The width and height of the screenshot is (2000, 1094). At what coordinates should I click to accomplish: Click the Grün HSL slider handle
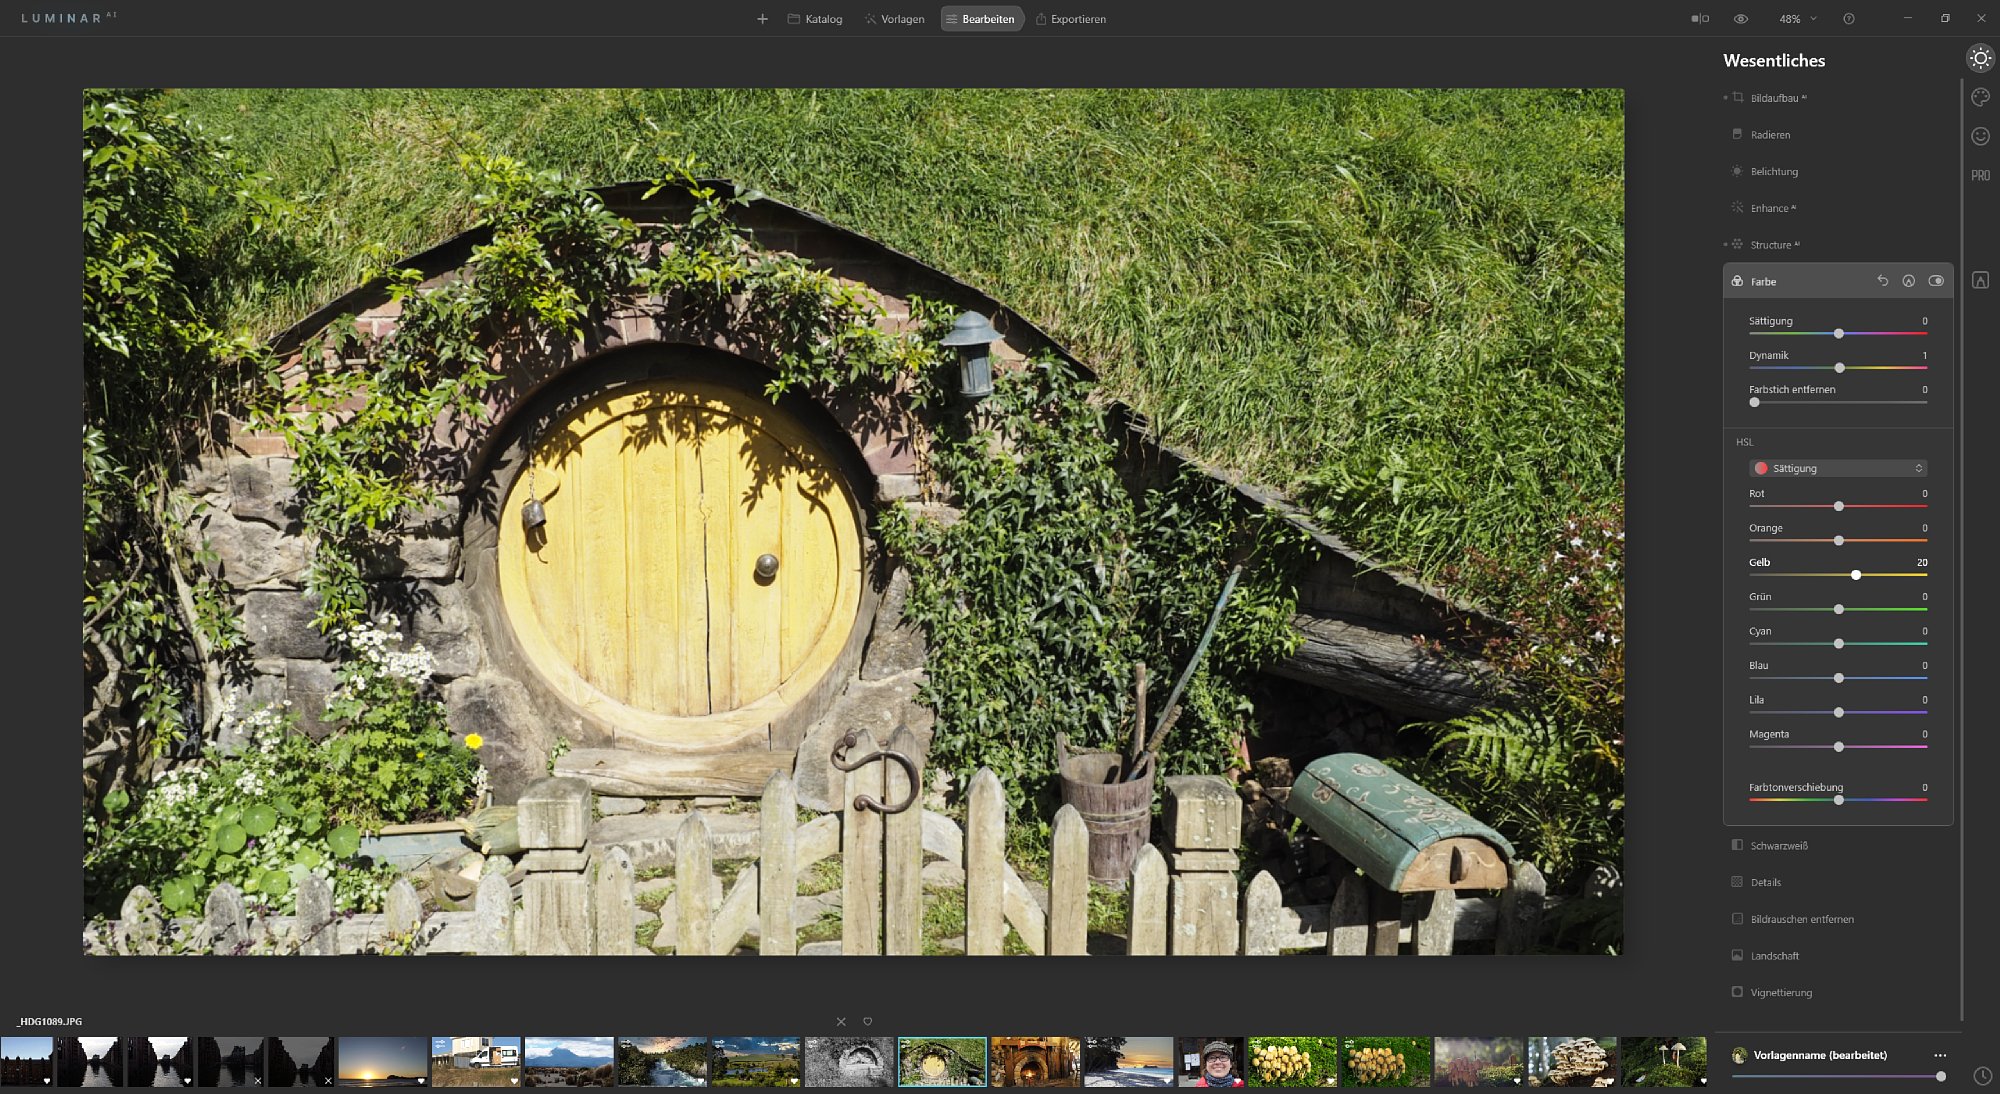[x=1838, y=609]
